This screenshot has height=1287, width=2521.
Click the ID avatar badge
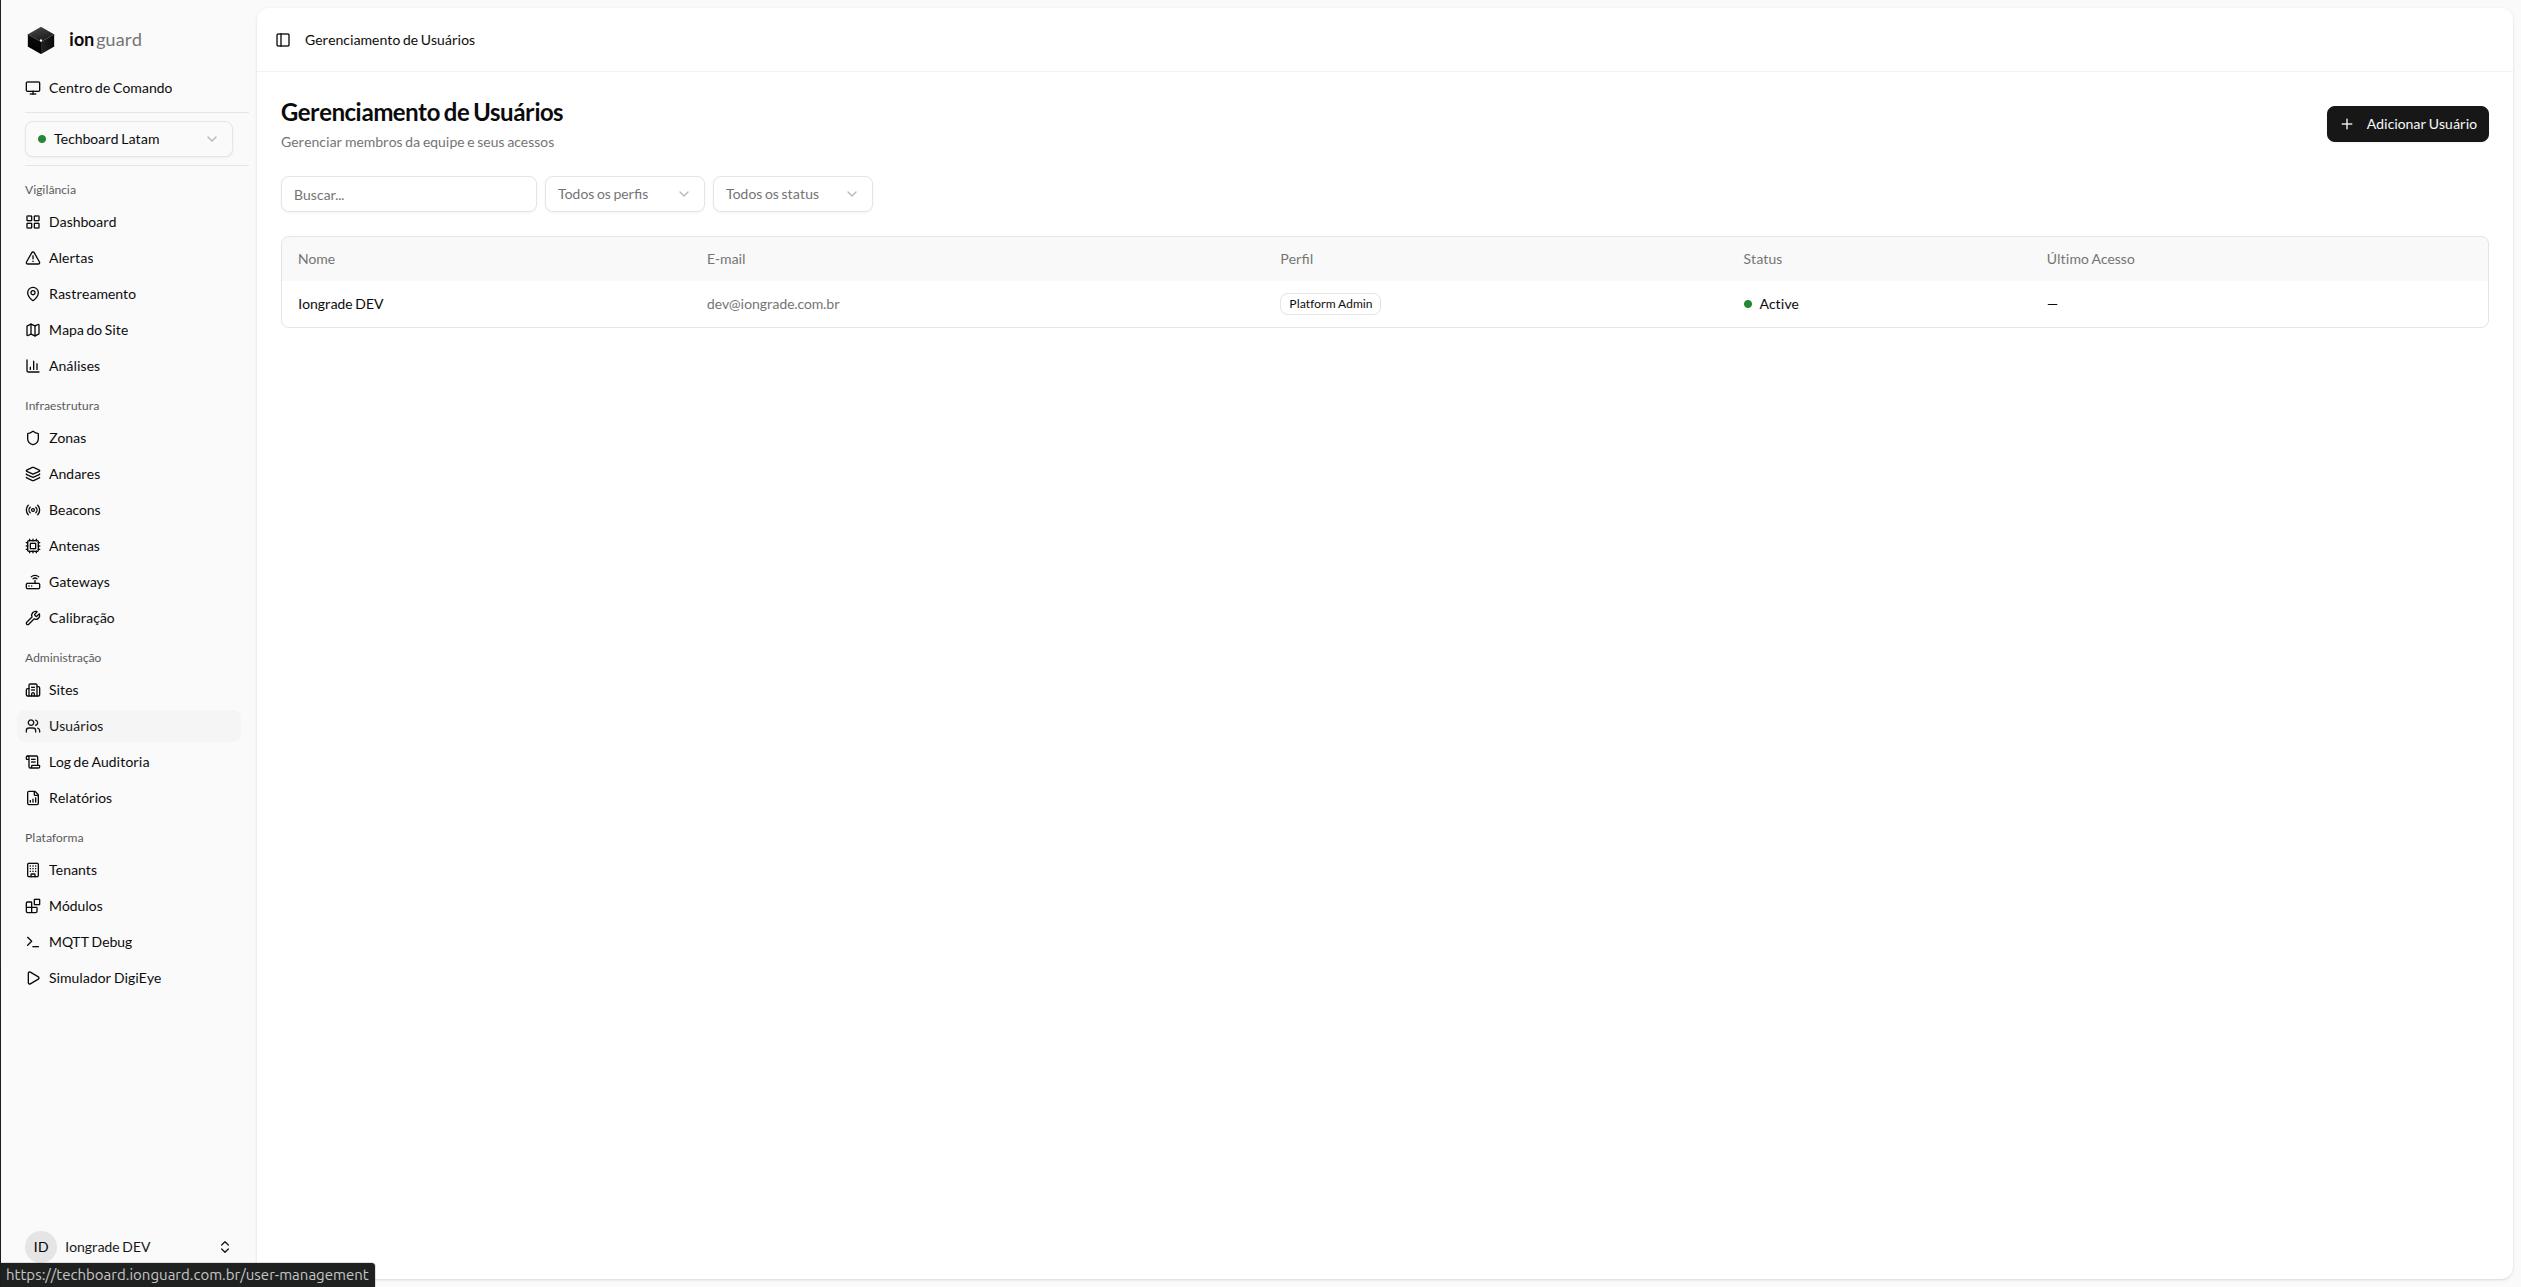coord(41,1246)
